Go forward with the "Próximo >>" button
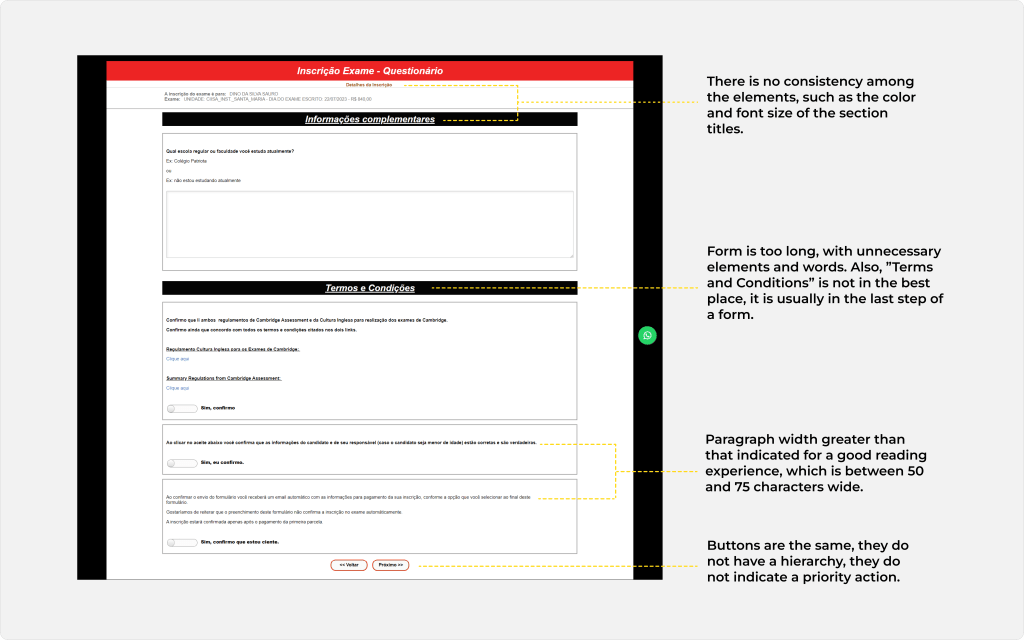Image resolution: width=1024 pixels, height=640 pixels. (391, 565)
